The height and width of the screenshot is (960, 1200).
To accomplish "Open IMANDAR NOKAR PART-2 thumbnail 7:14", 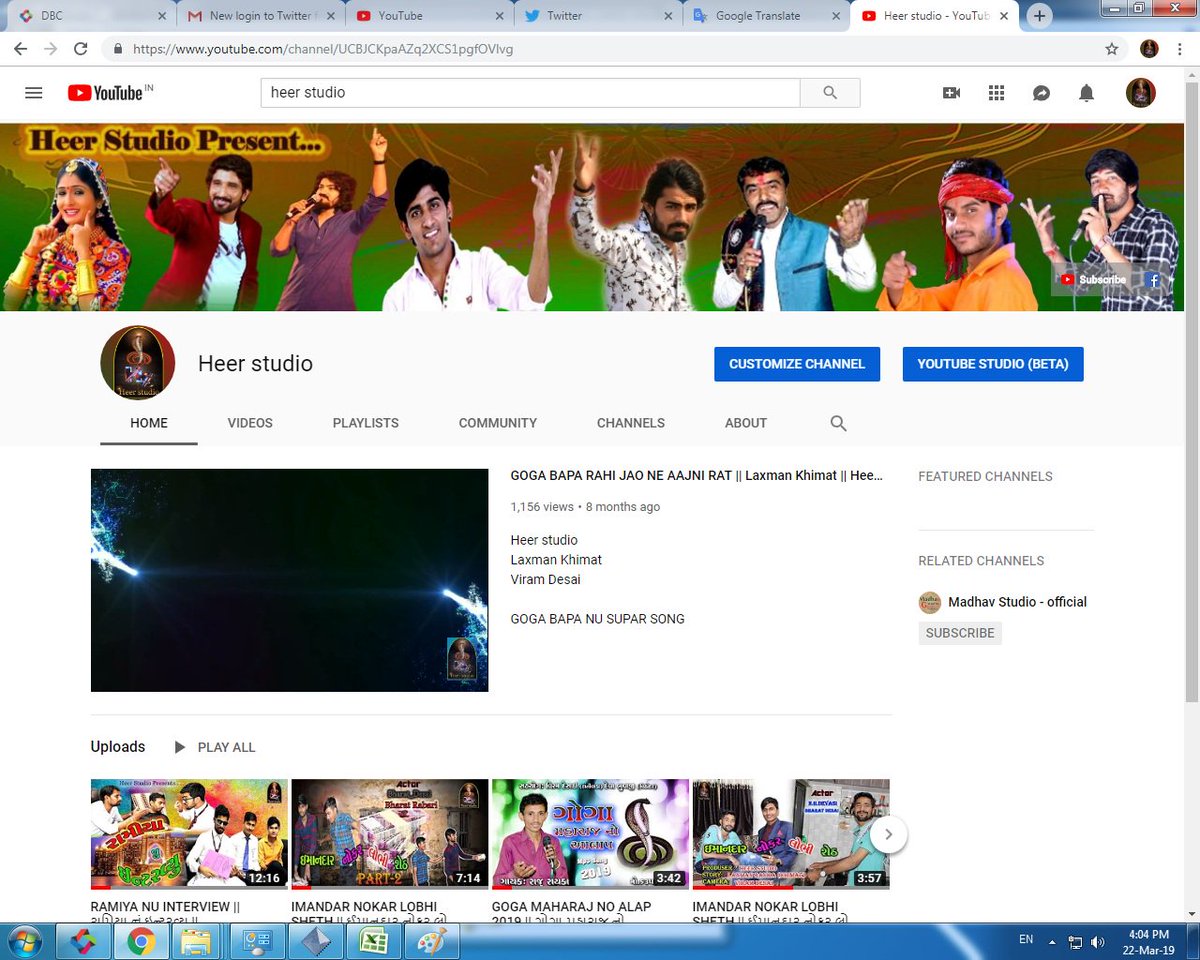I will tap(390, 834).
